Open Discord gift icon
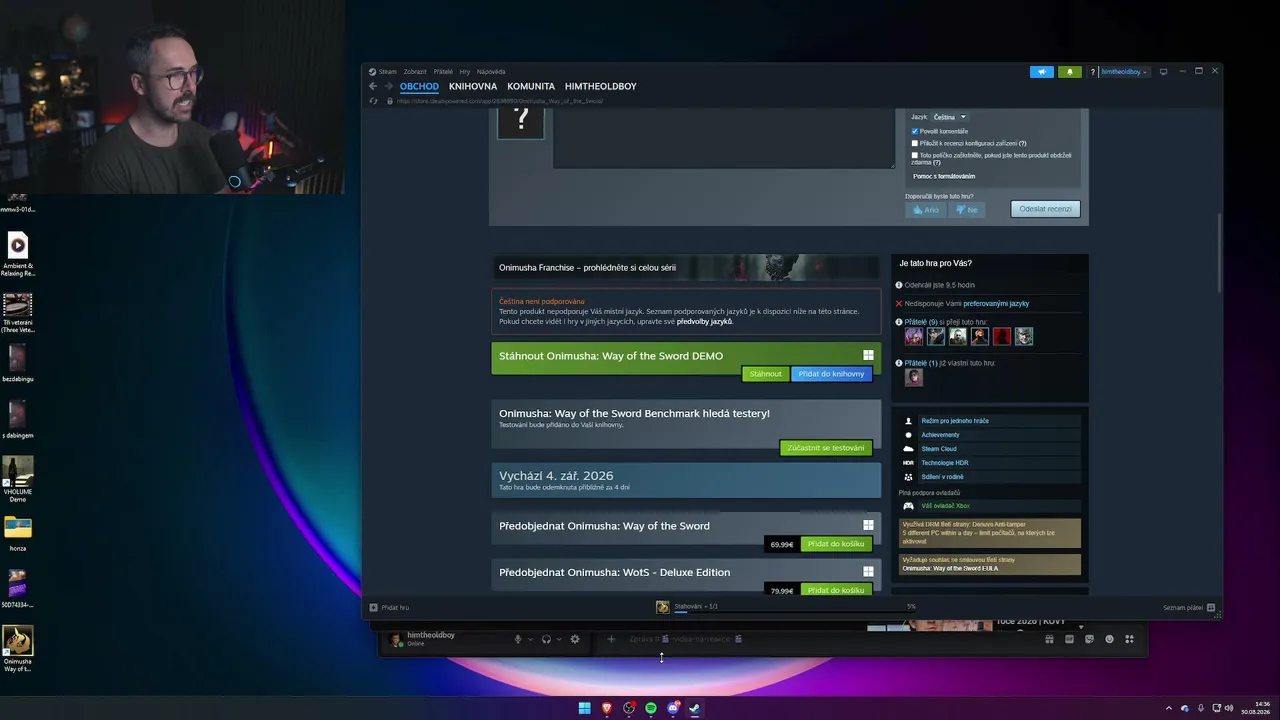The image size is (1280, 720). point(1049,639)
